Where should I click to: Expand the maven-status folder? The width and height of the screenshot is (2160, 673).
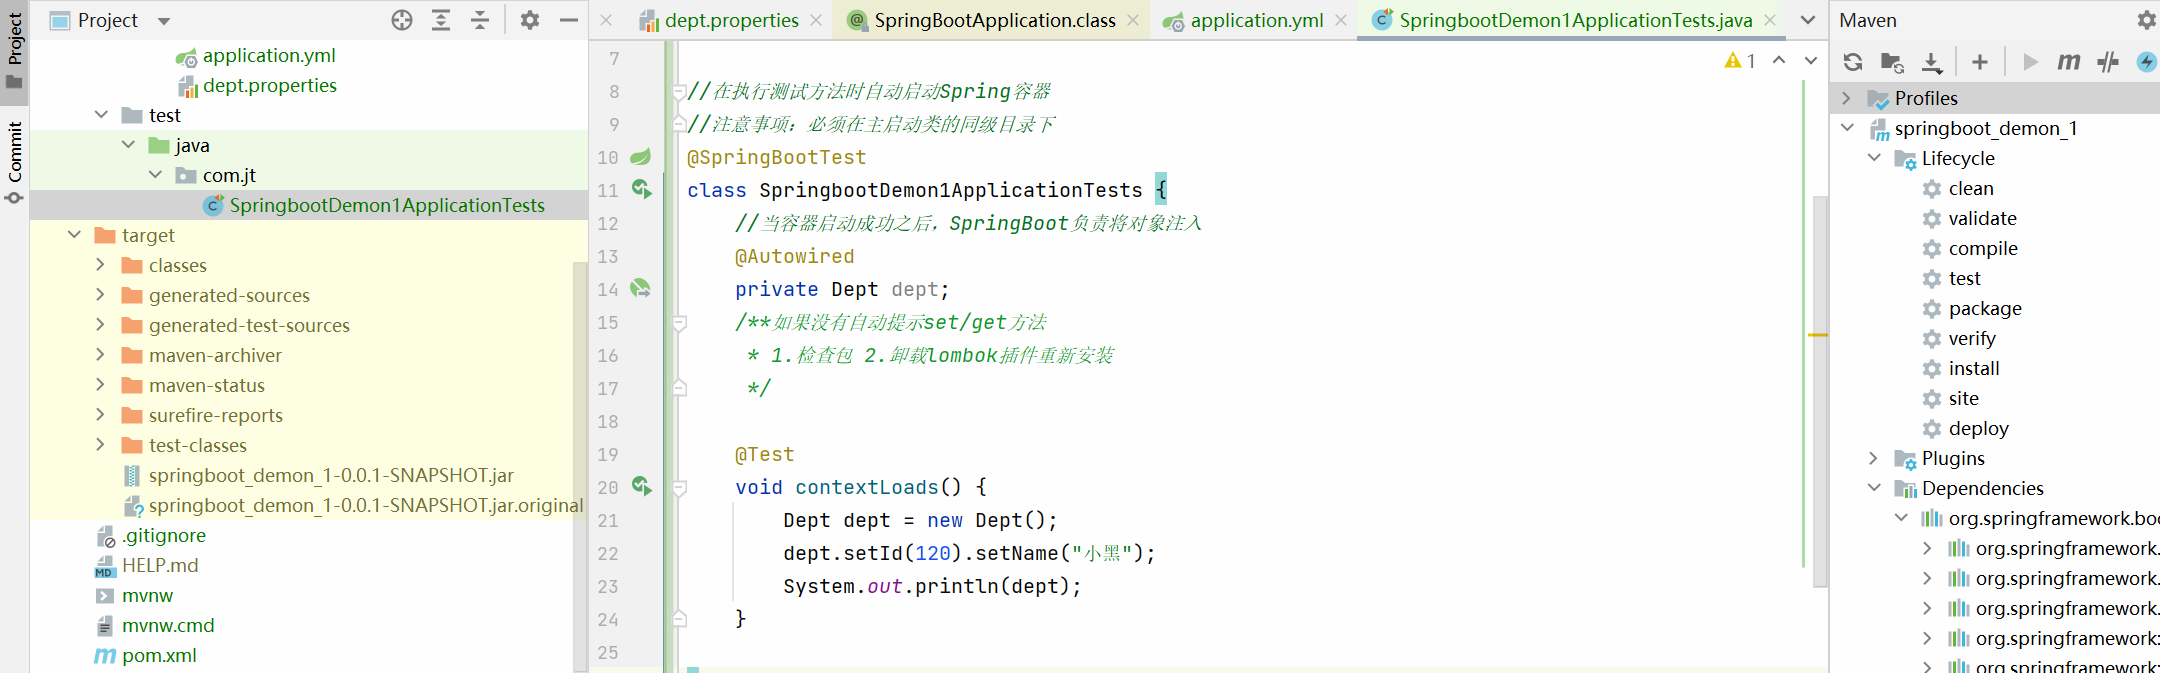tap(100, 385)
